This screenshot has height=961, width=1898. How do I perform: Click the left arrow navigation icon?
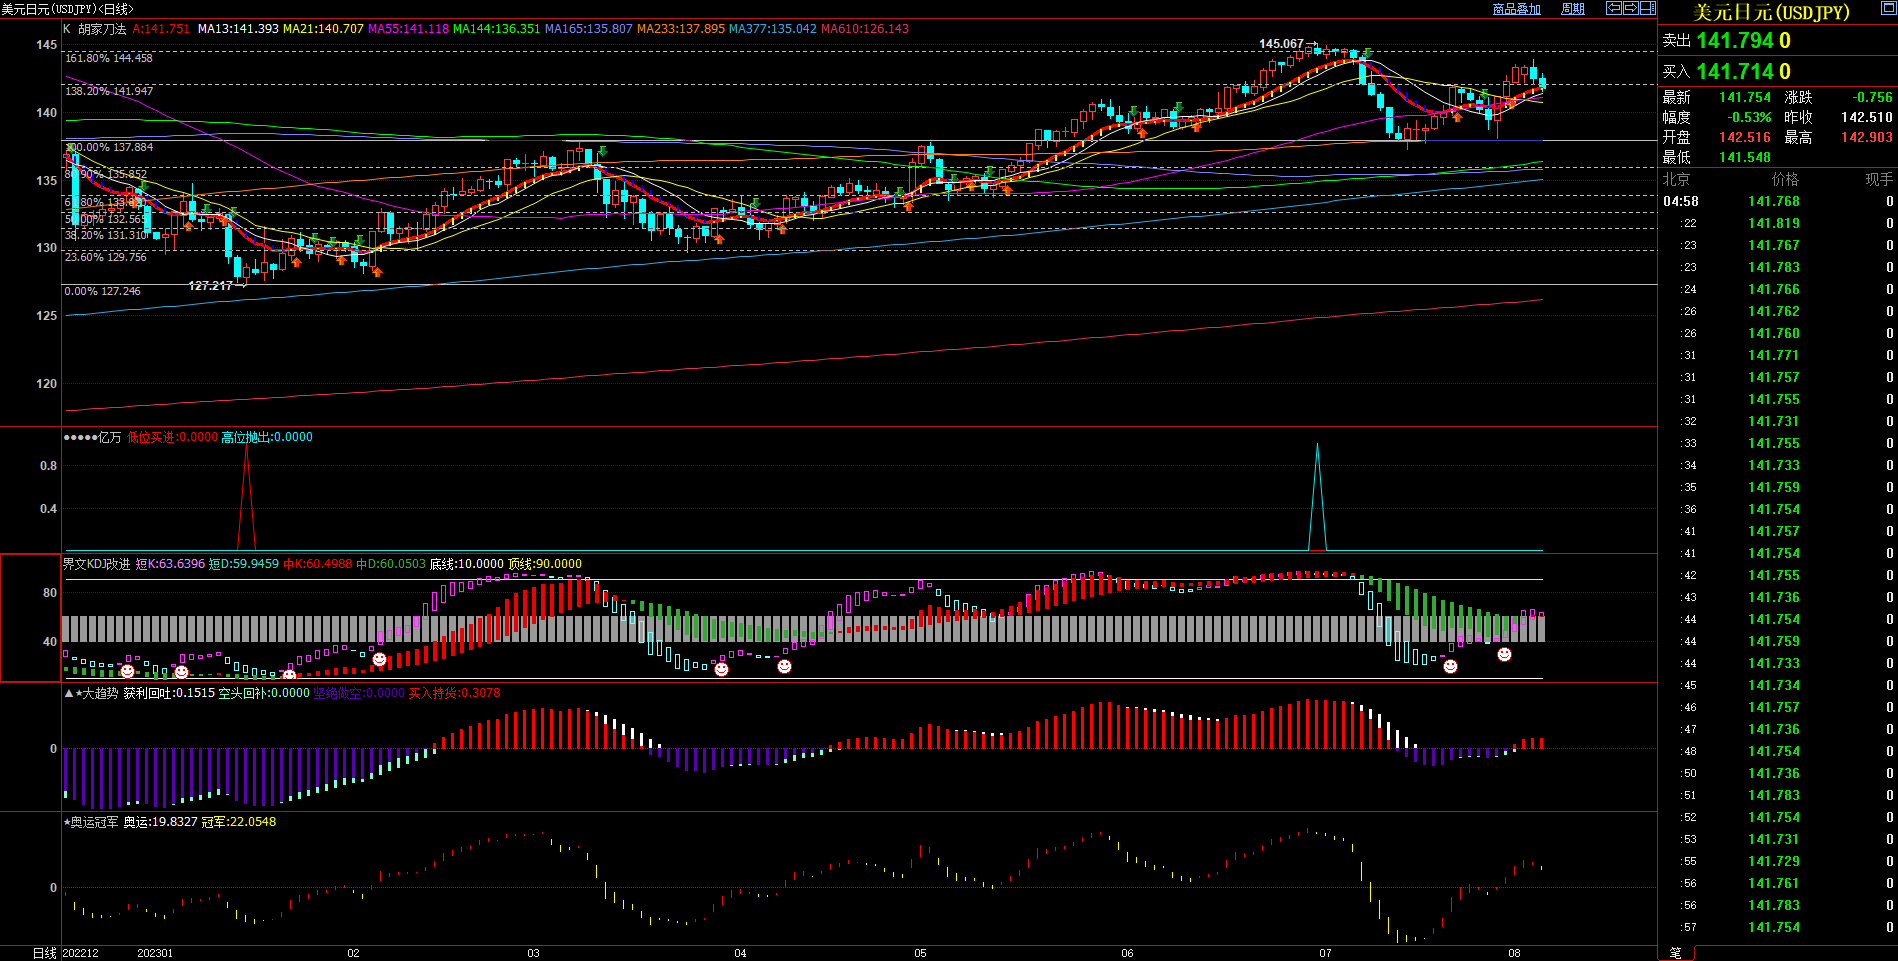click(1614, 8)
